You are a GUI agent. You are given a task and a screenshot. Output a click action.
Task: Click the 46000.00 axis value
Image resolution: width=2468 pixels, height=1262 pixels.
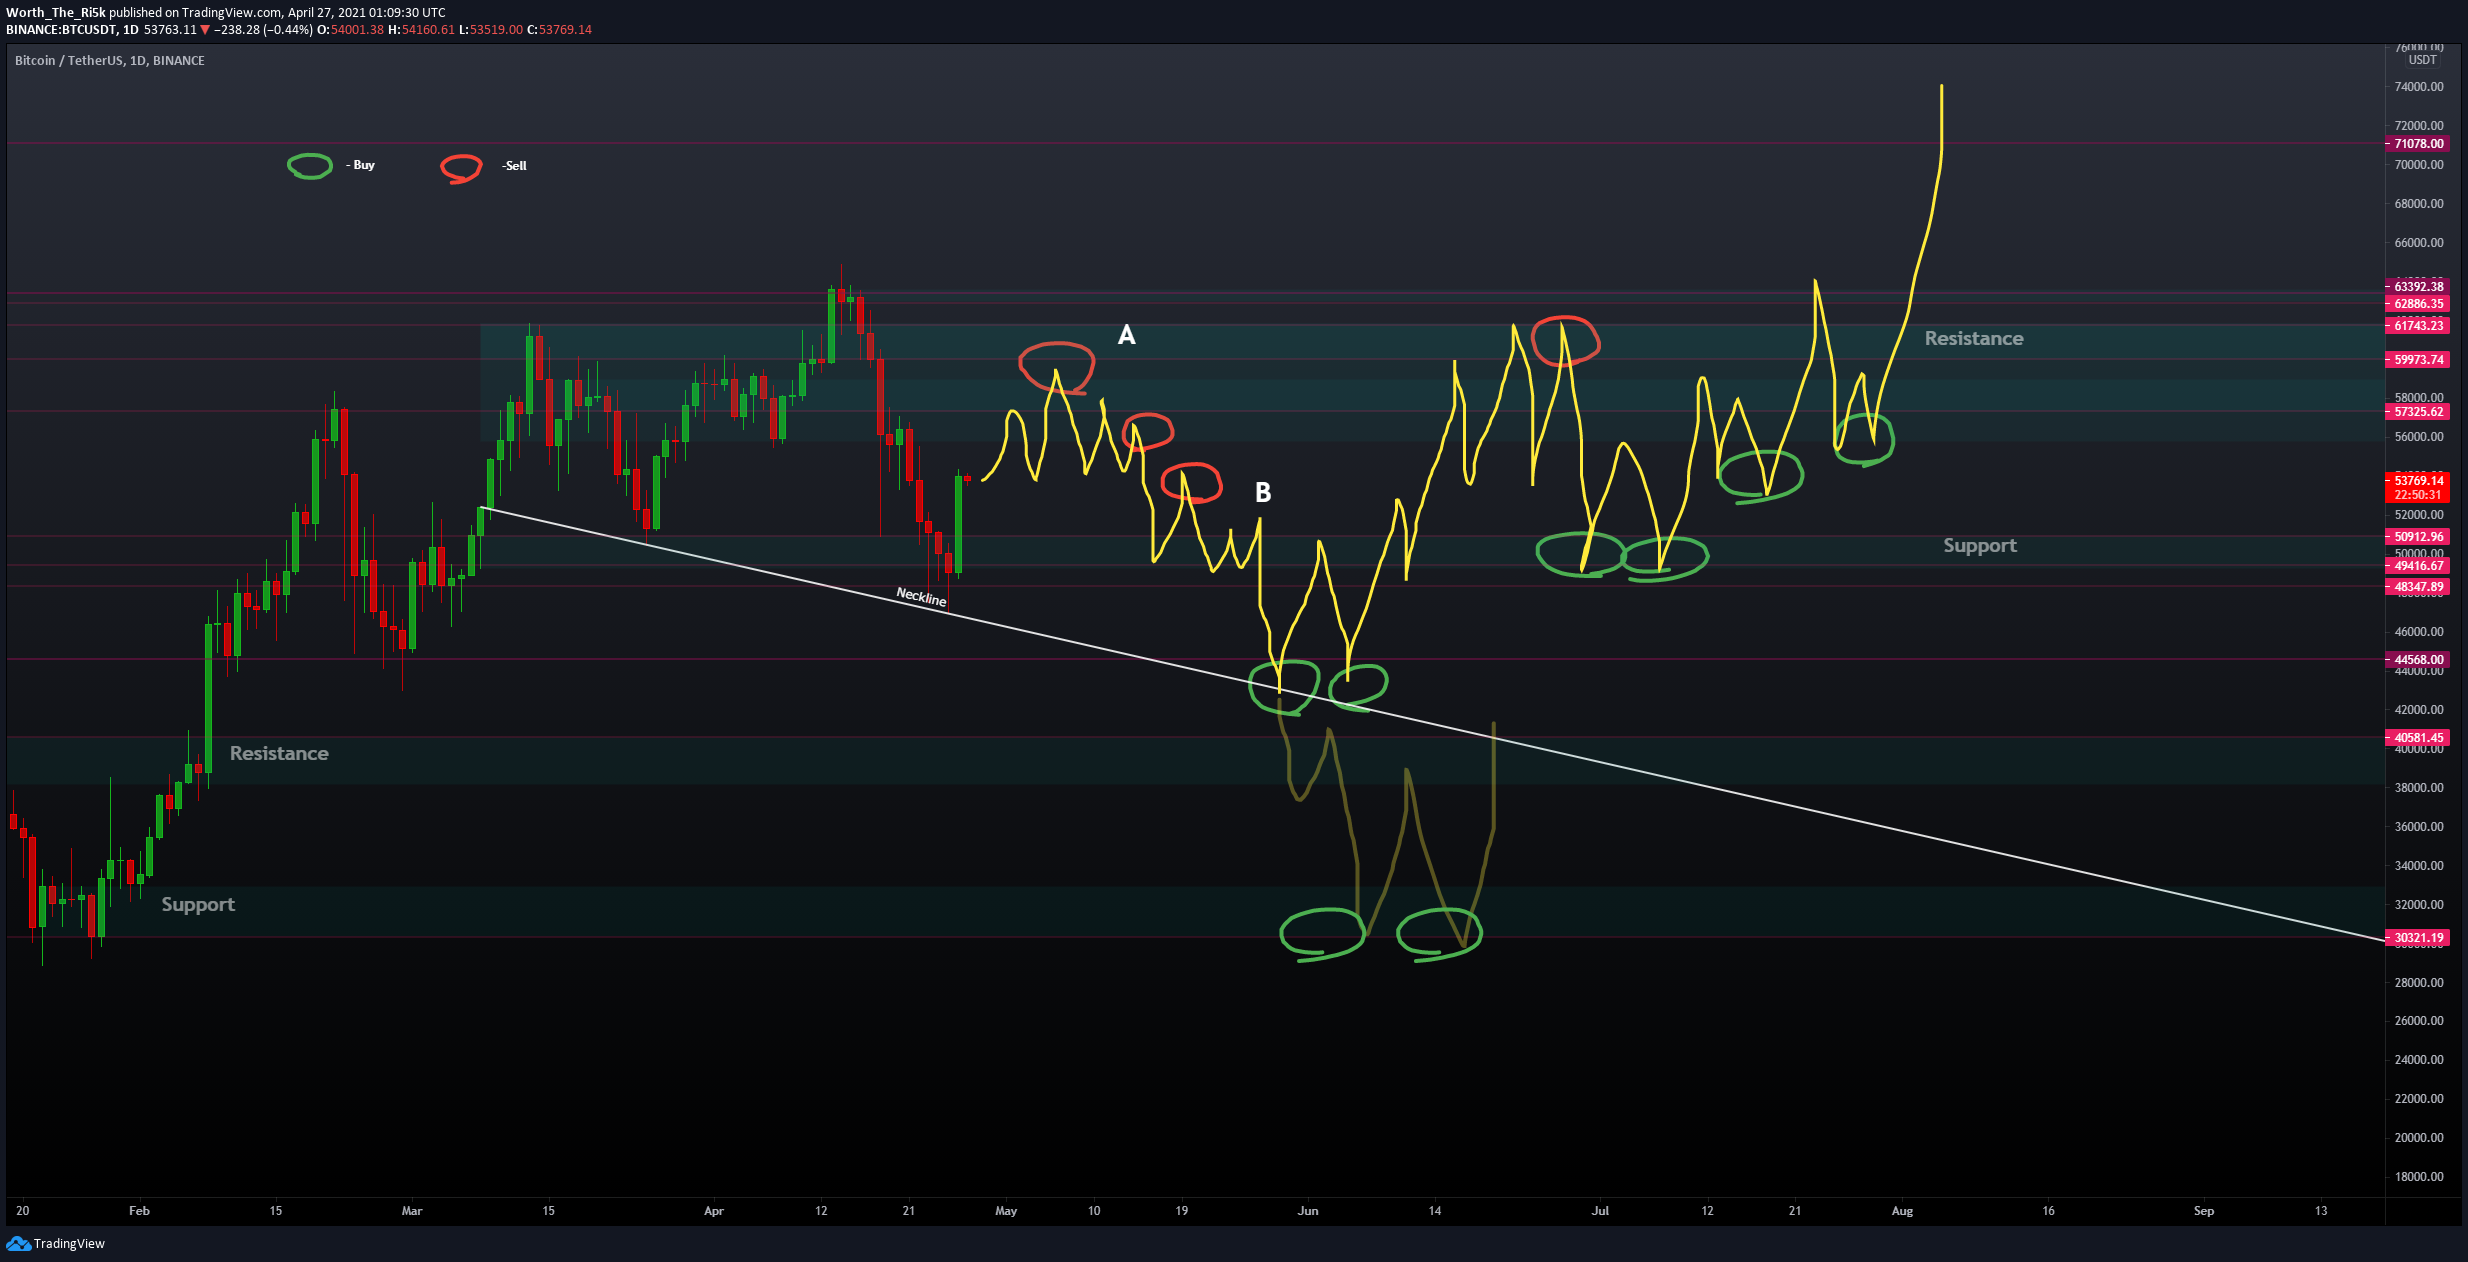click(x=2419, y=632)
